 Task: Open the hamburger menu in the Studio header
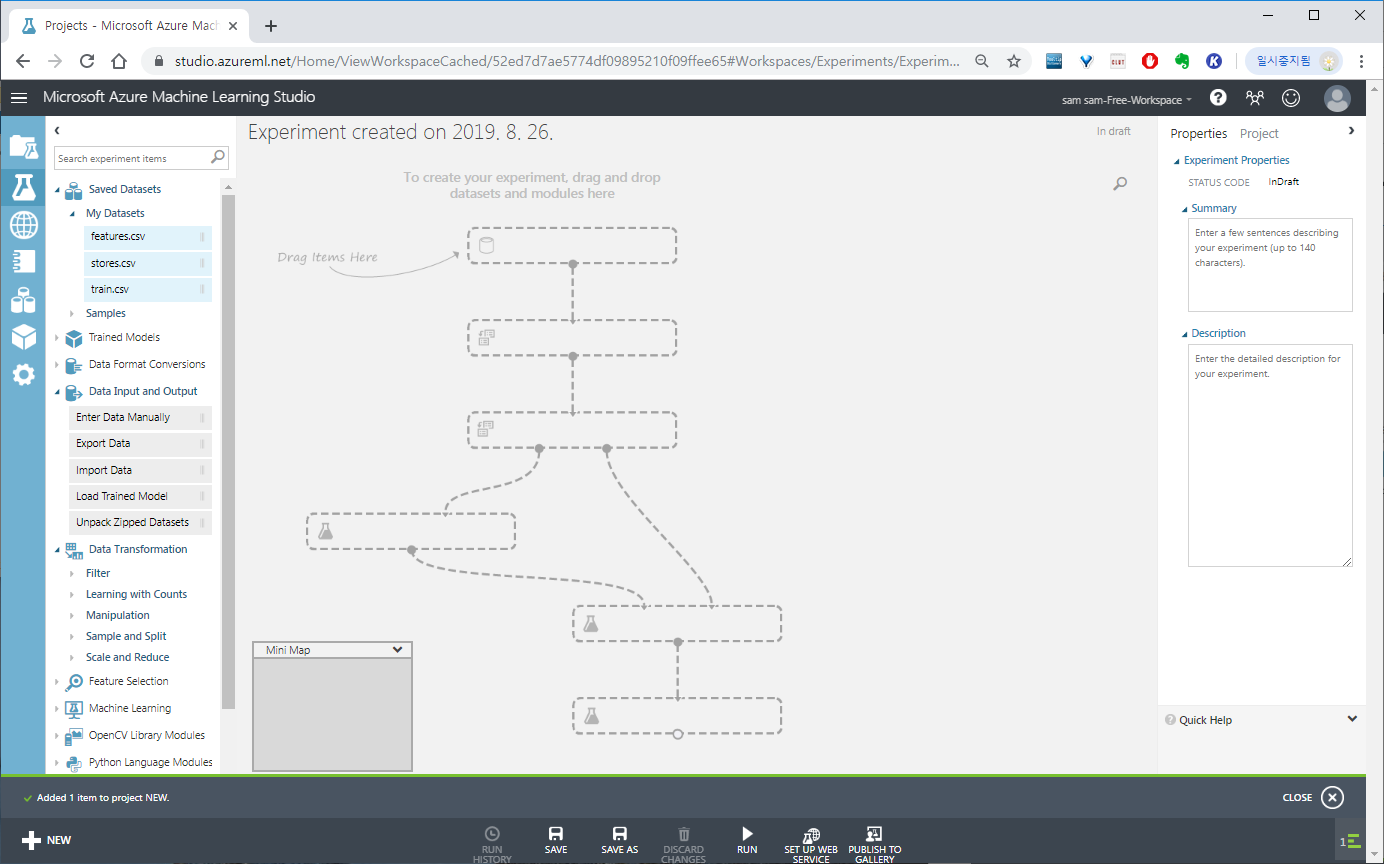tap(19, 98)
